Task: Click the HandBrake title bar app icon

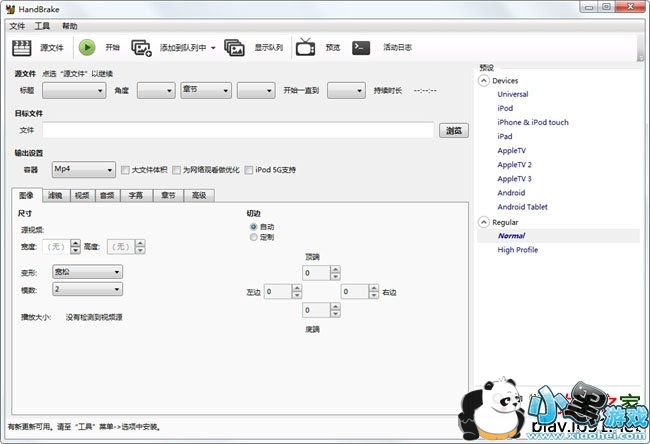Action: (10, 9)
